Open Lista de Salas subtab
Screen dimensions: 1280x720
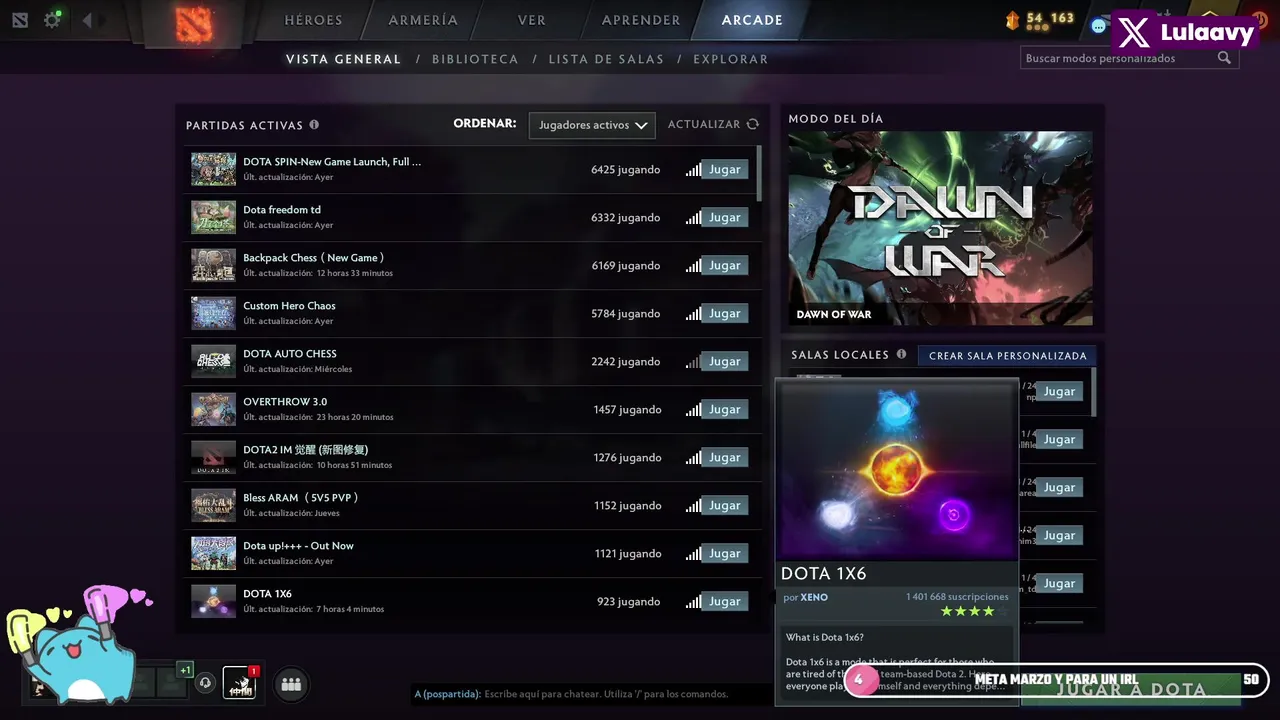606,59
